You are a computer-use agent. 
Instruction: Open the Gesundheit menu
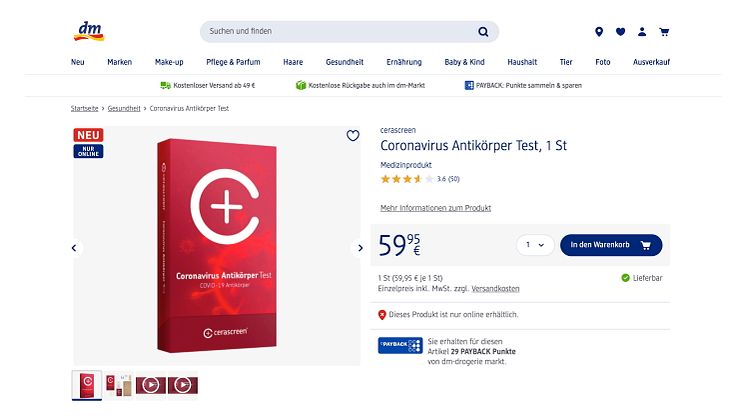pos(344,62)
